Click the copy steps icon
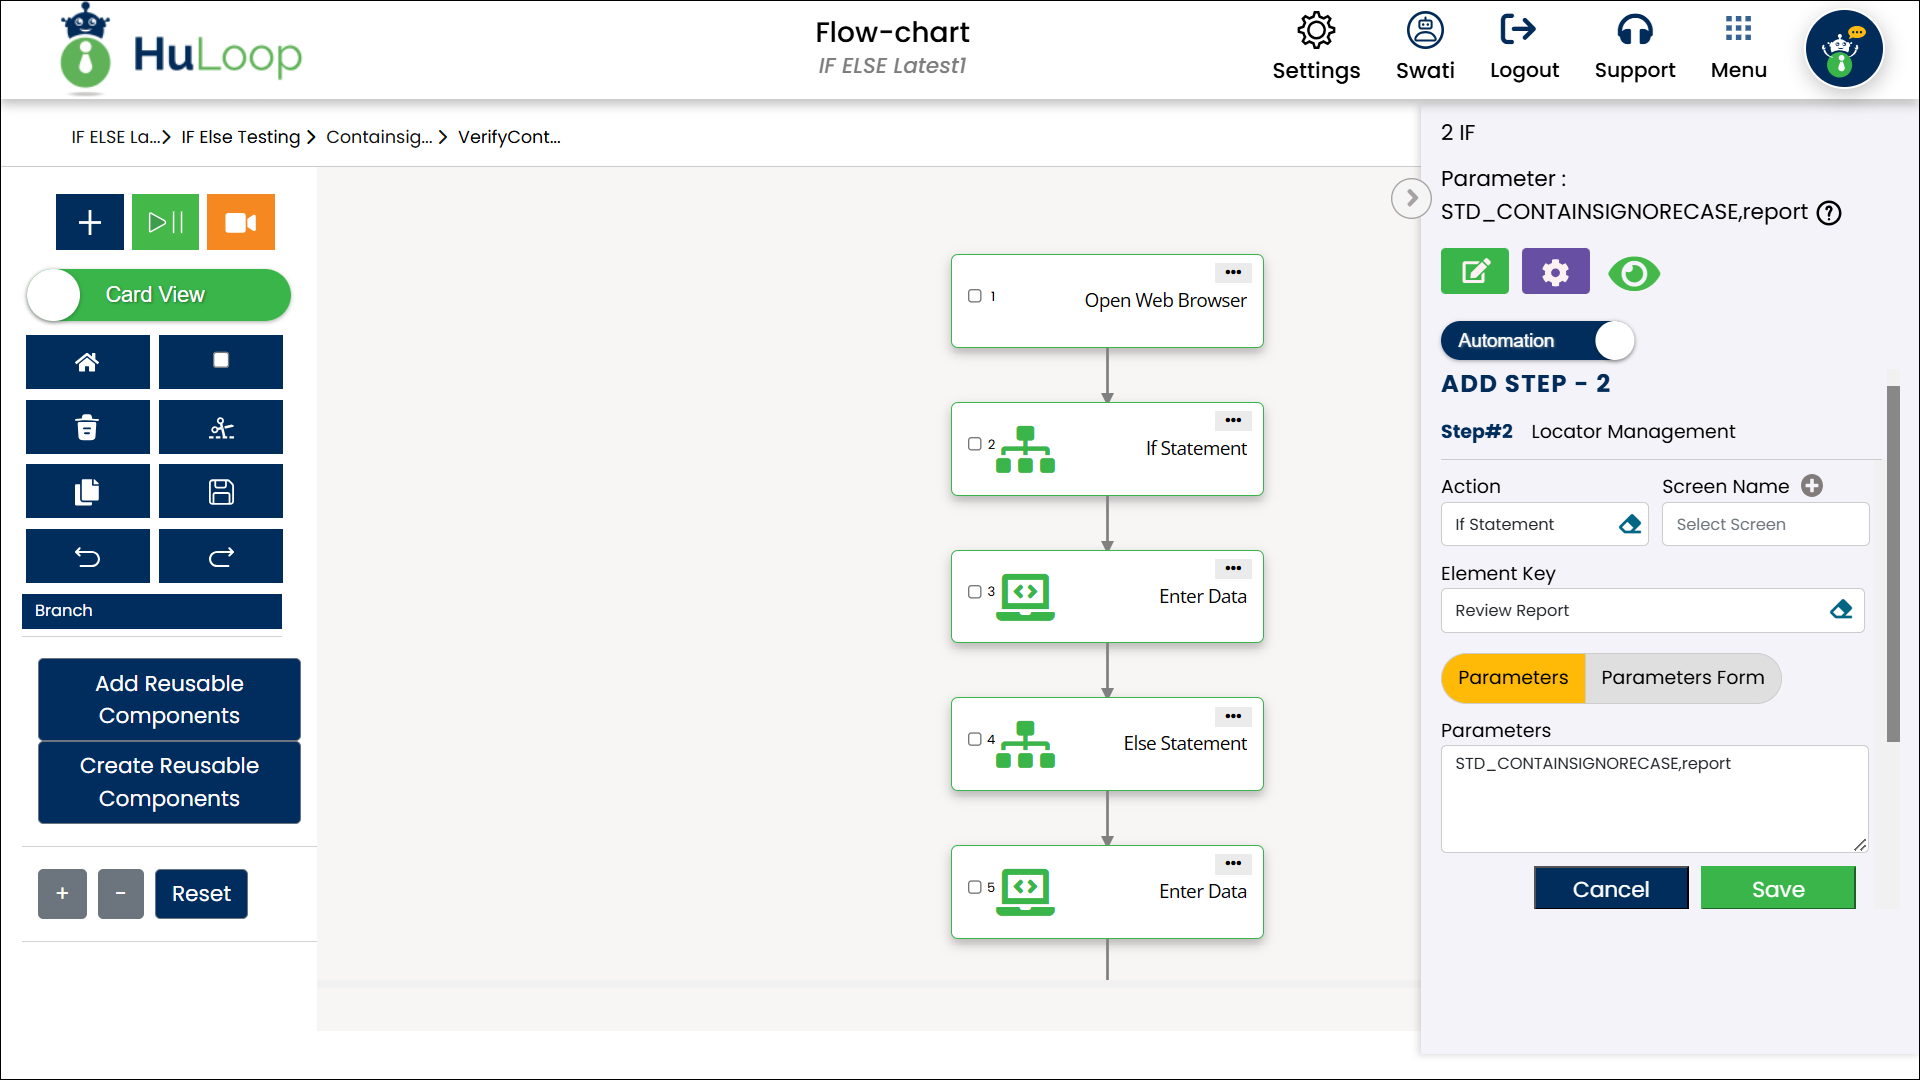 [x=88, y=492]
